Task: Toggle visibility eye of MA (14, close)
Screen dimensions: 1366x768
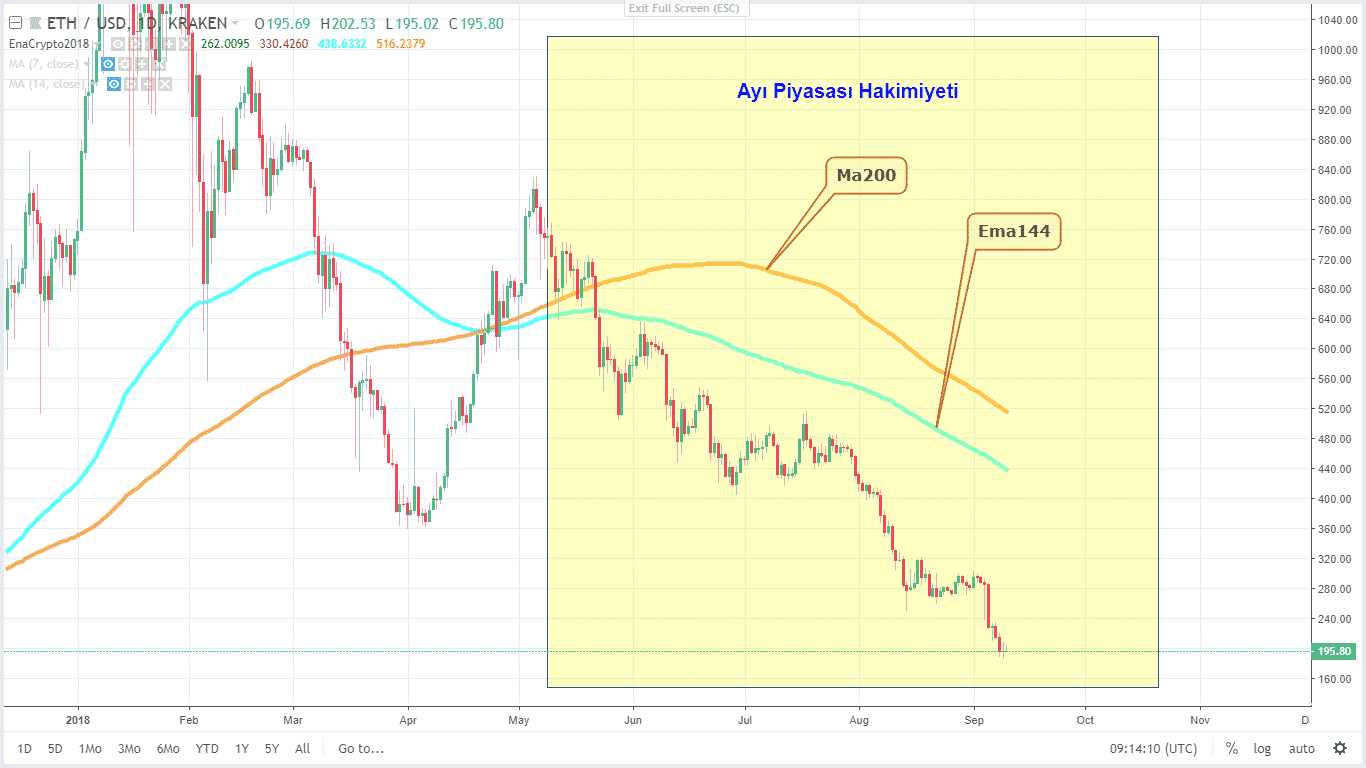Action: 114,84
